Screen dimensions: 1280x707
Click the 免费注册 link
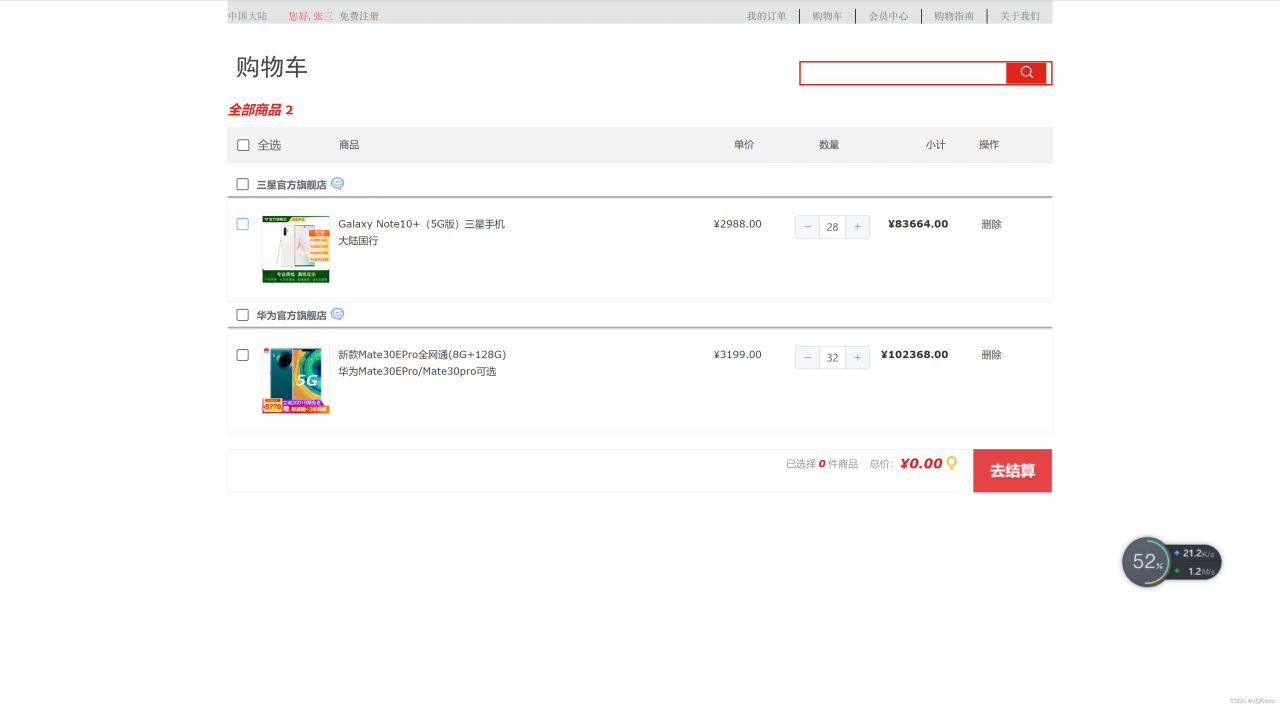tap(359, 16)
